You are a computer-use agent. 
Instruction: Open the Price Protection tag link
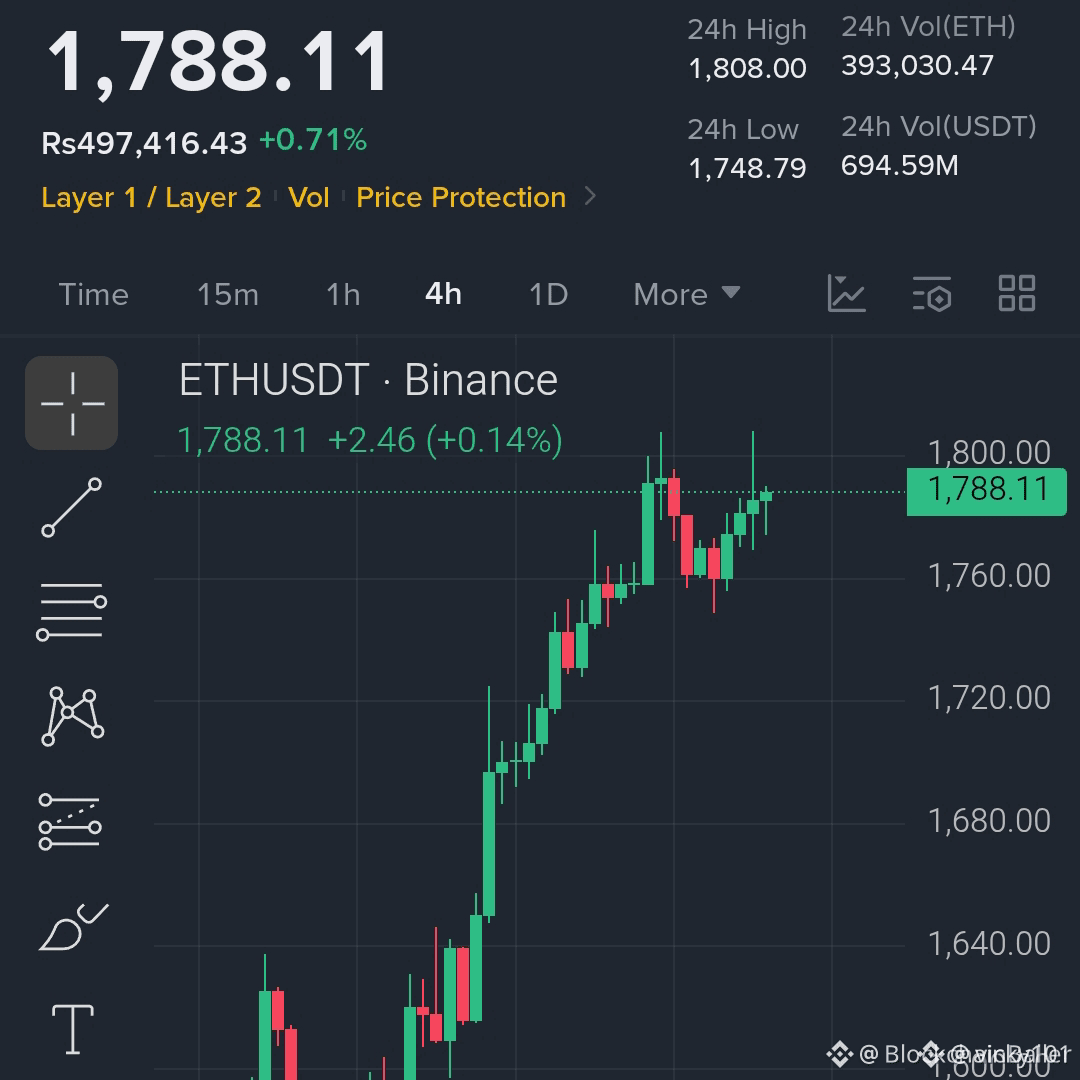[461, 198]
